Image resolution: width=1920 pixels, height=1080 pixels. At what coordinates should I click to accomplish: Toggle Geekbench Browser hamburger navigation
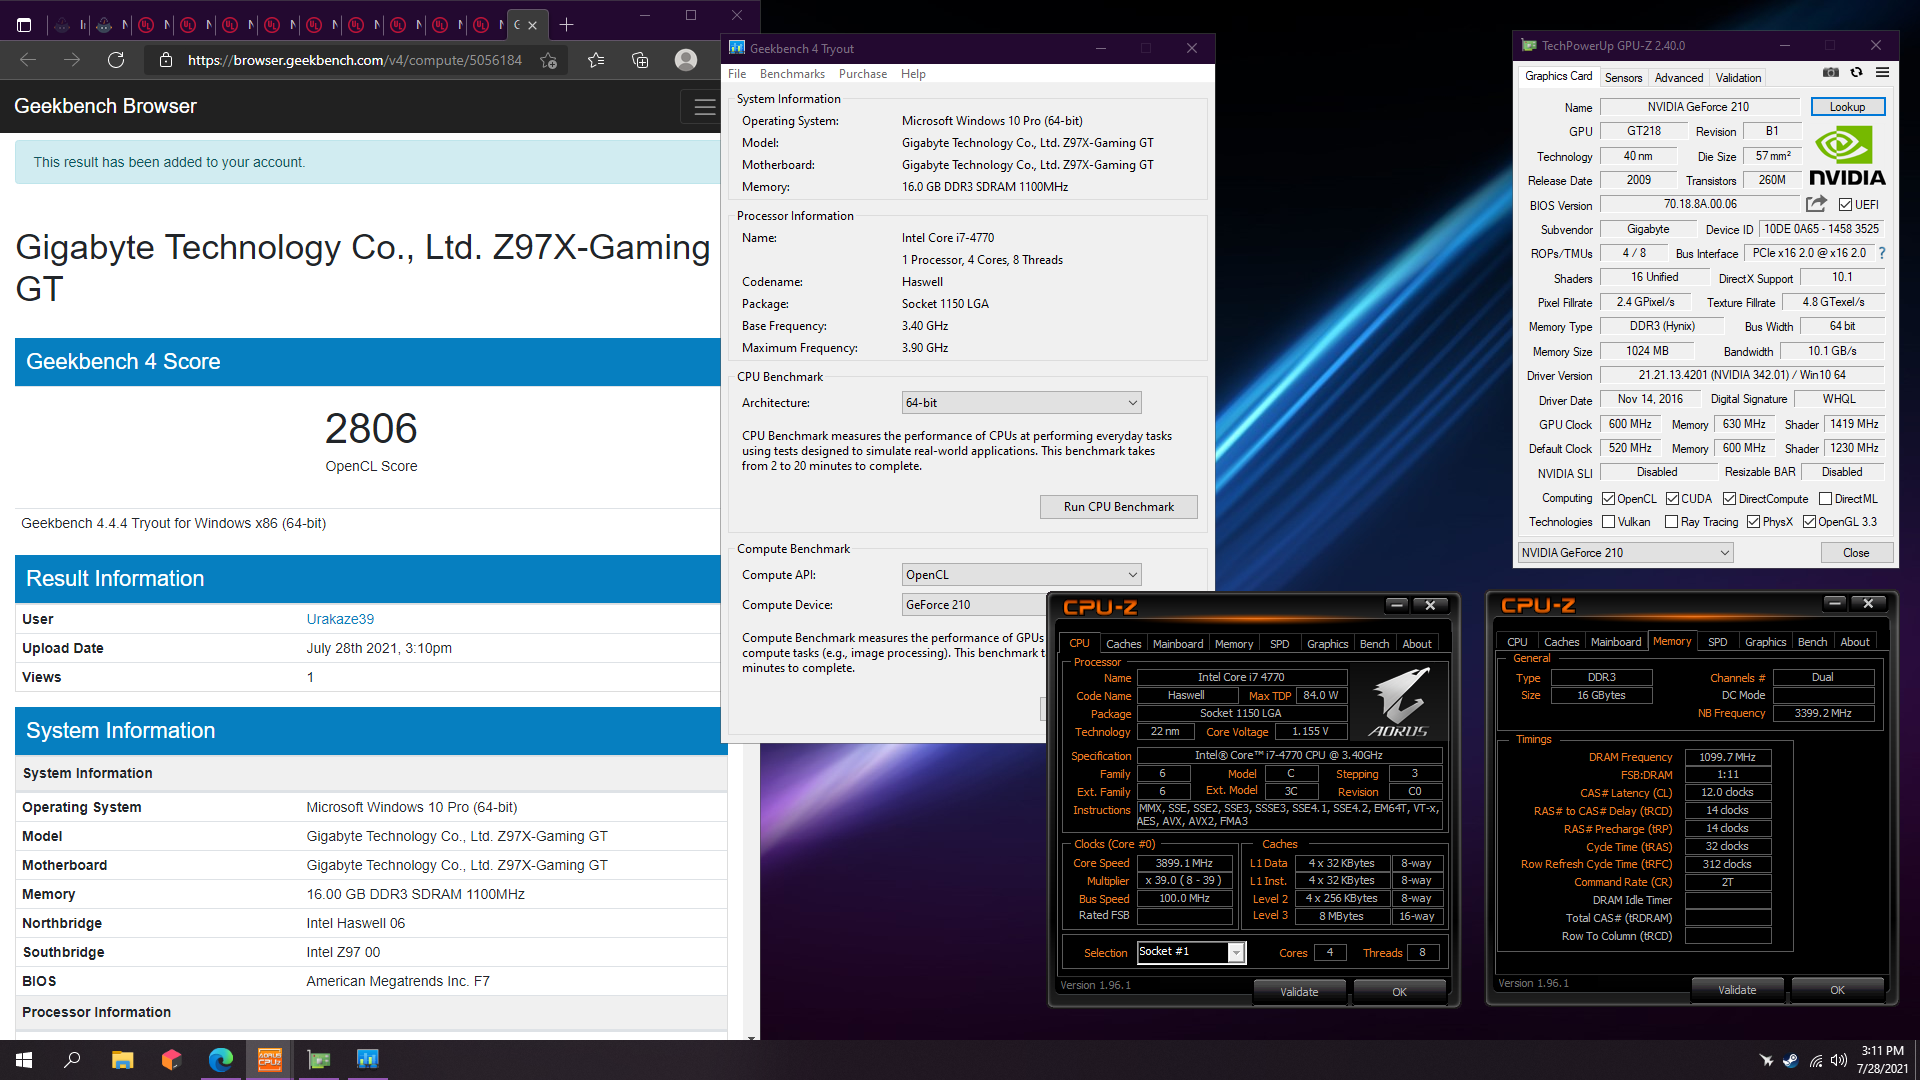click(704, 107)
